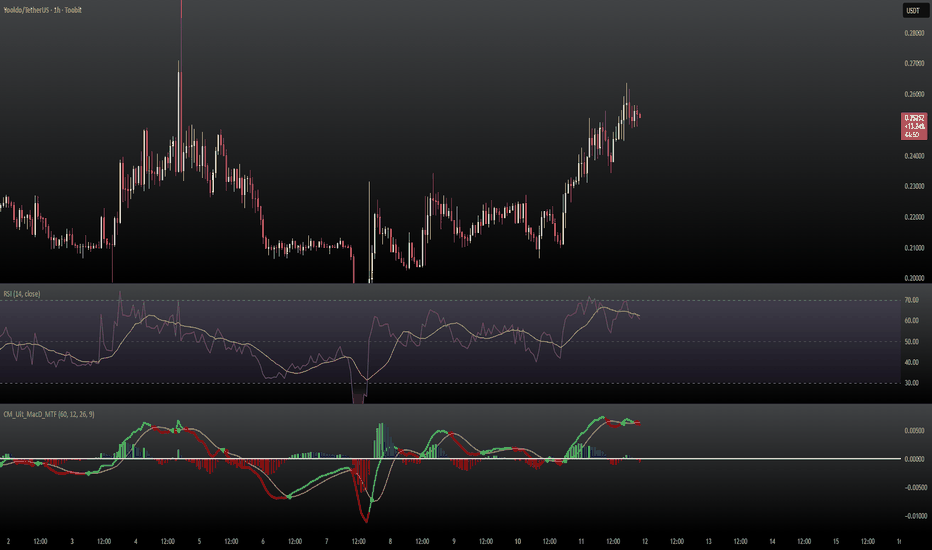Click the MACD 0.00500 scale label
This screenshot has width=932, height=550.
point(914,430)
